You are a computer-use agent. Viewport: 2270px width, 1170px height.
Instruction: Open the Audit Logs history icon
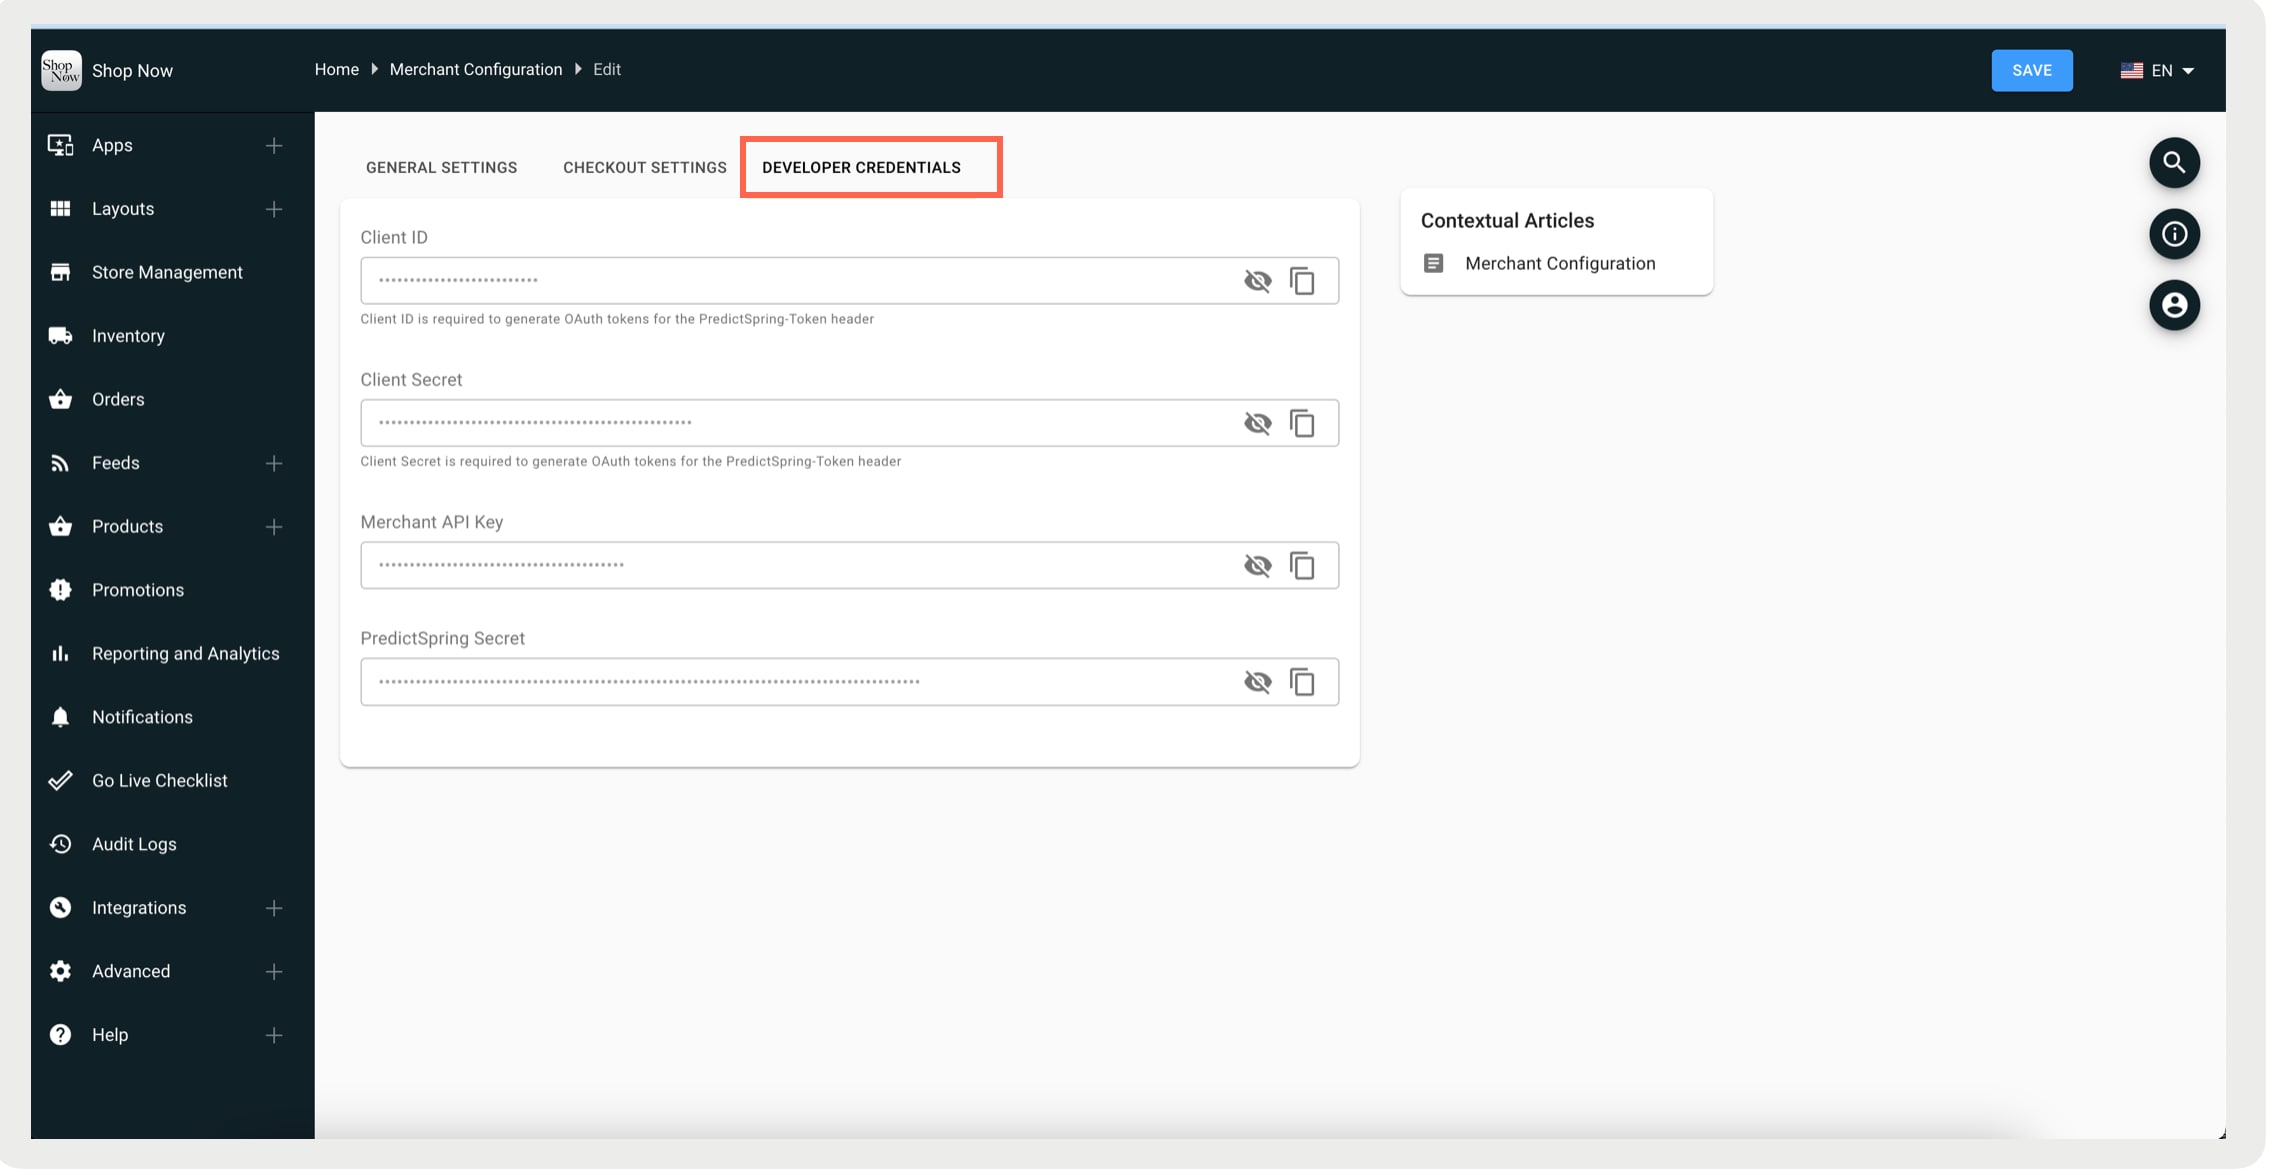point(60,843)
